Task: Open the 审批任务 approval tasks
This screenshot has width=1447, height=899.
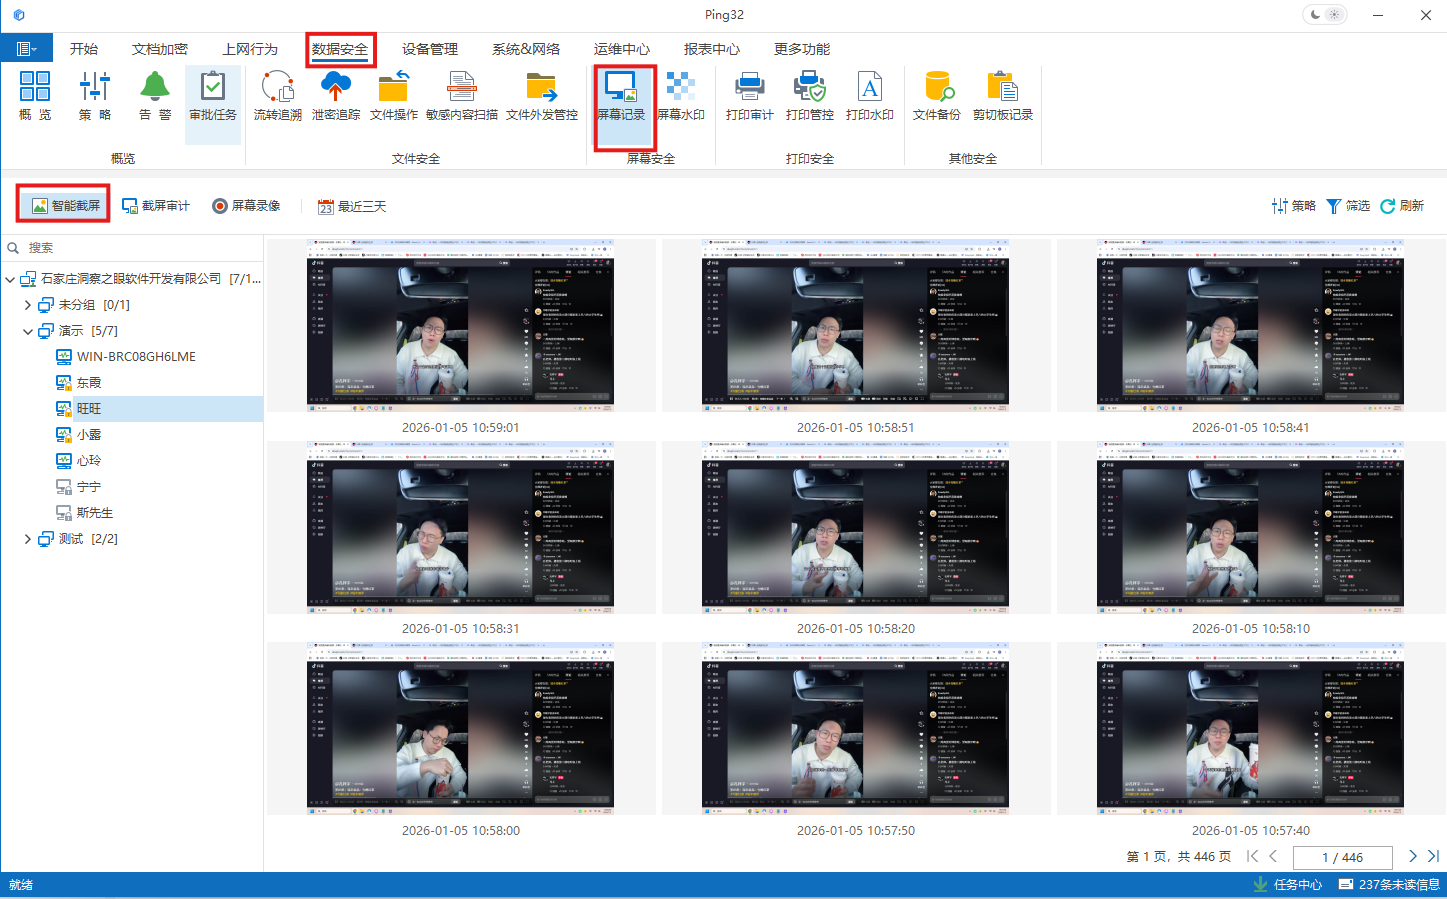Action: pyautogui.click(x=213, y=97)
